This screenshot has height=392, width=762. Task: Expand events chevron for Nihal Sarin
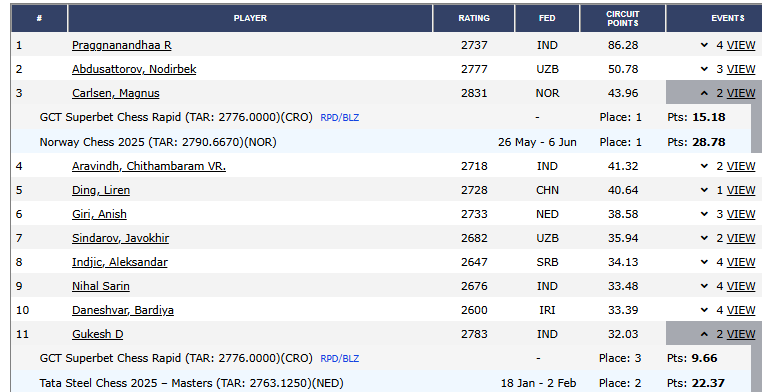[704, 286]
